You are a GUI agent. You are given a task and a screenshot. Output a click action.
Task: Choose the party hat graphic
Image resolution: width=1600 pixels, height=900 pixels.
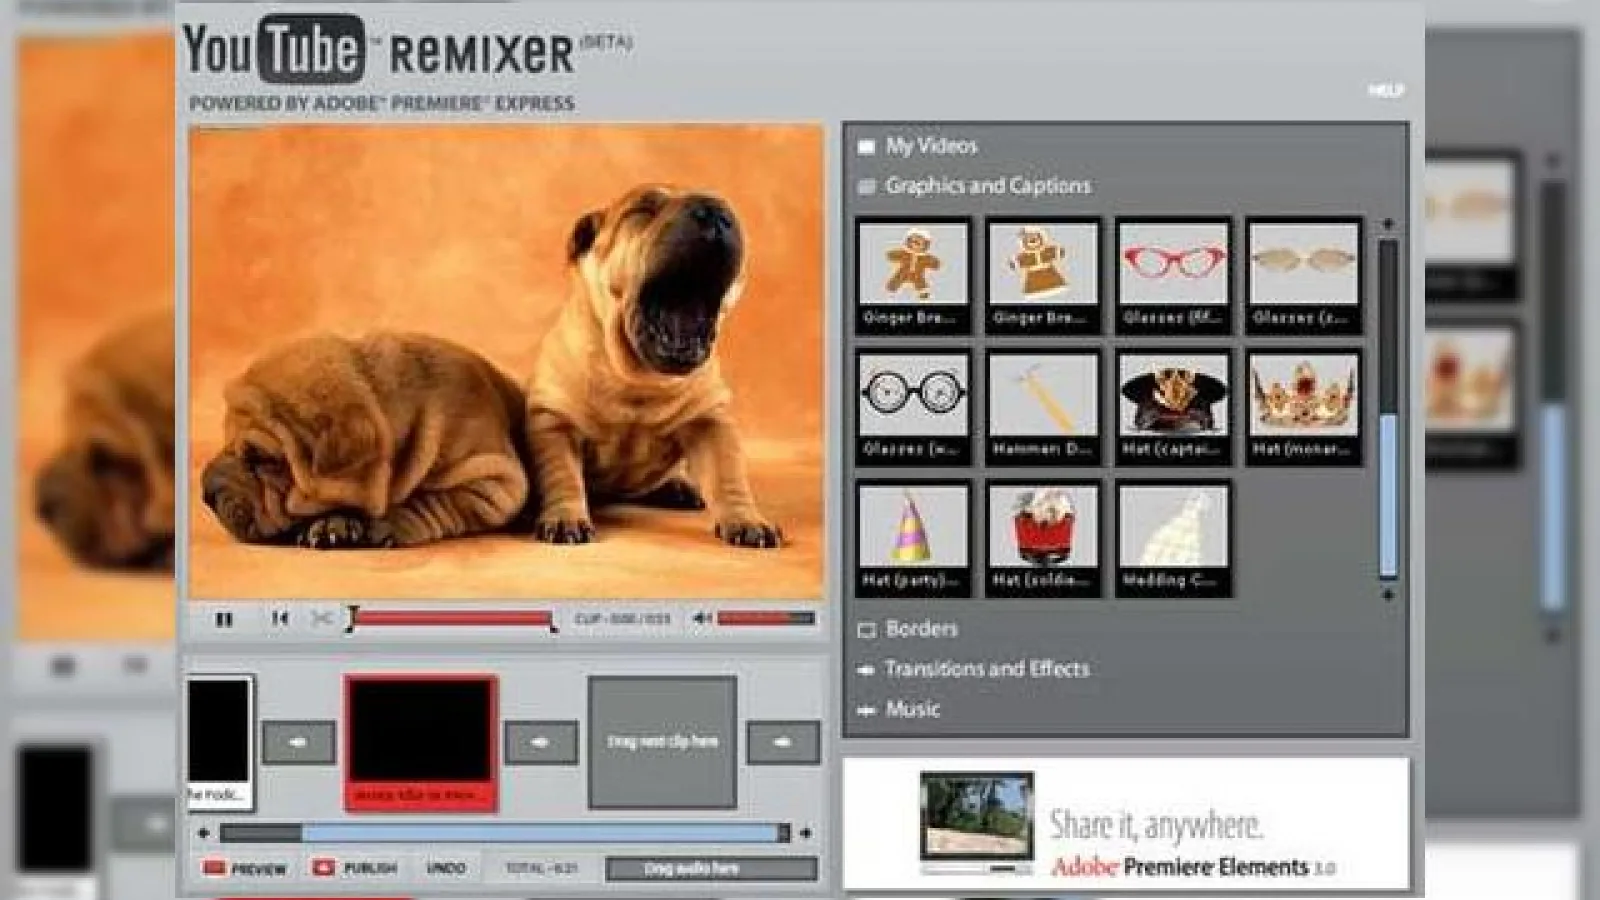914,538
